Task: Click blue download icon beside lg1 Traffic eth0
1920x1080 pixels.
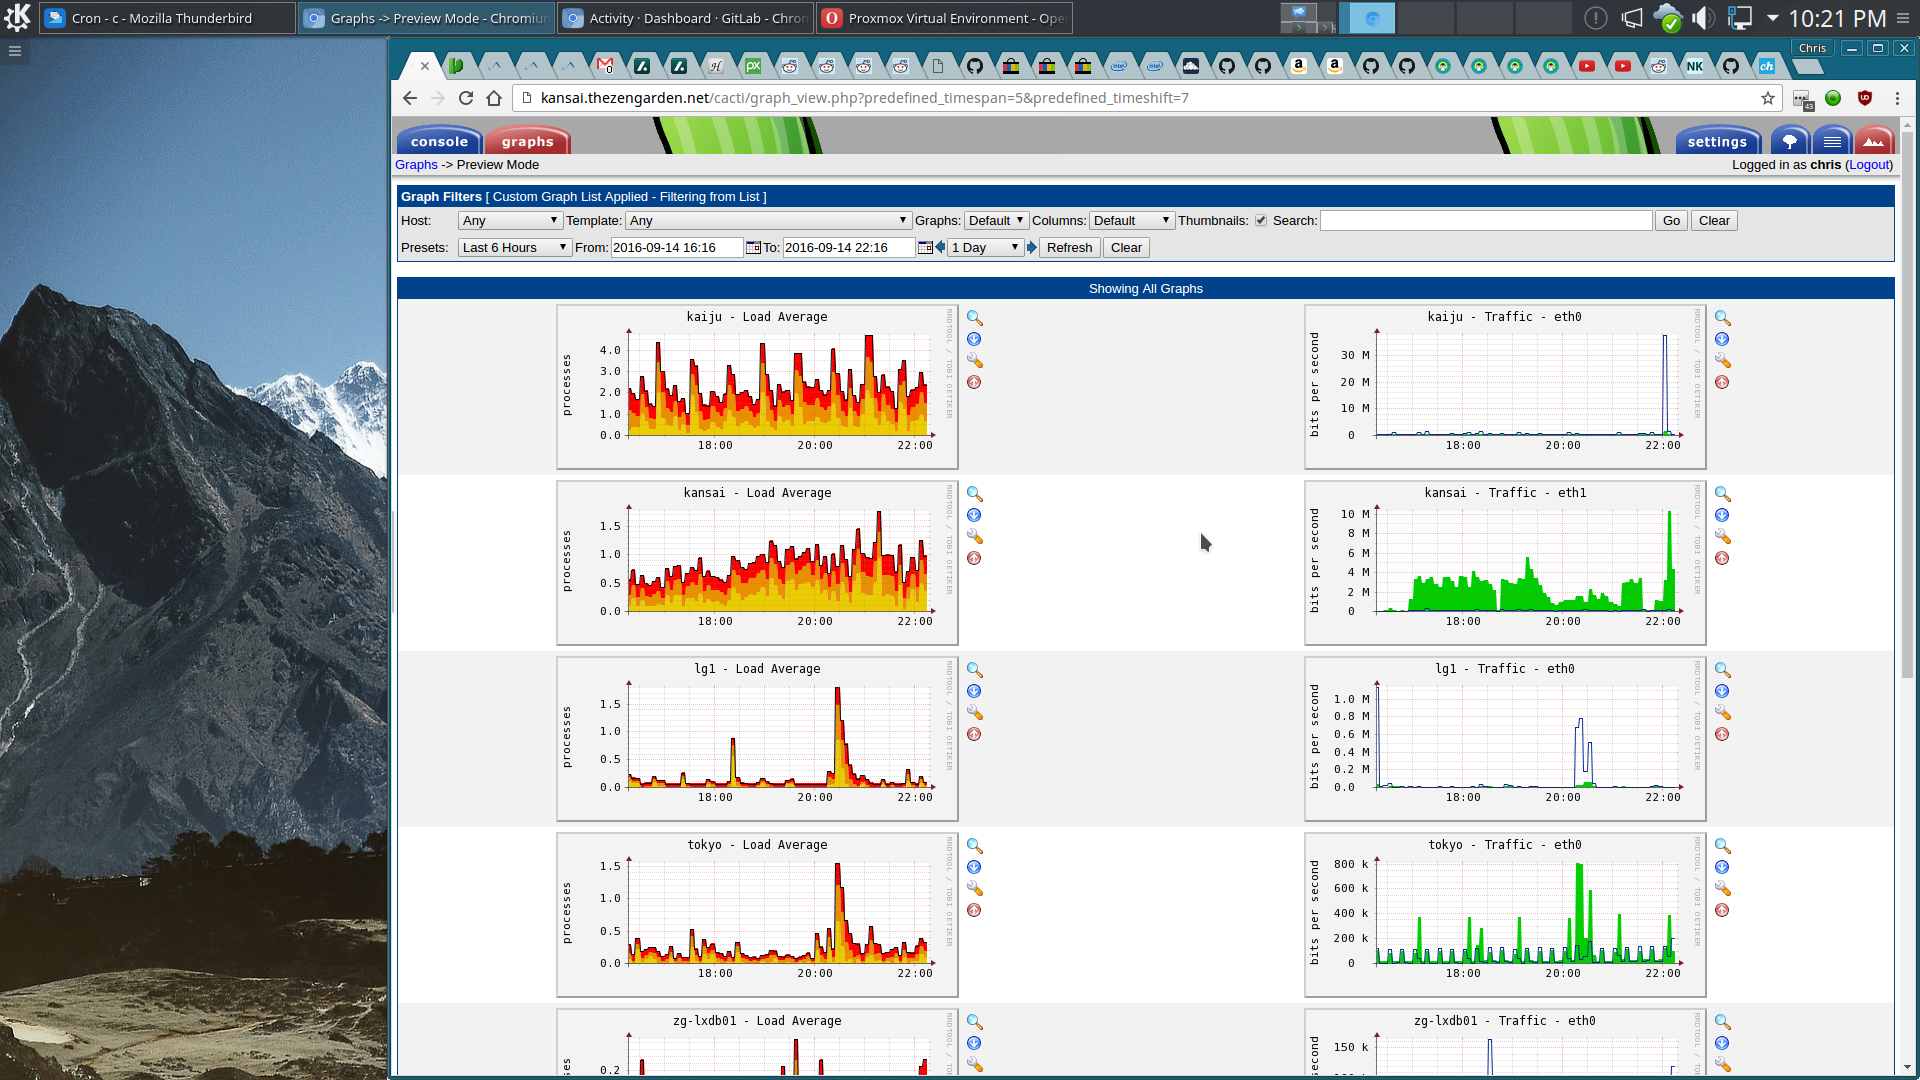Action: pyautogui.click(x=1722, y=691)
